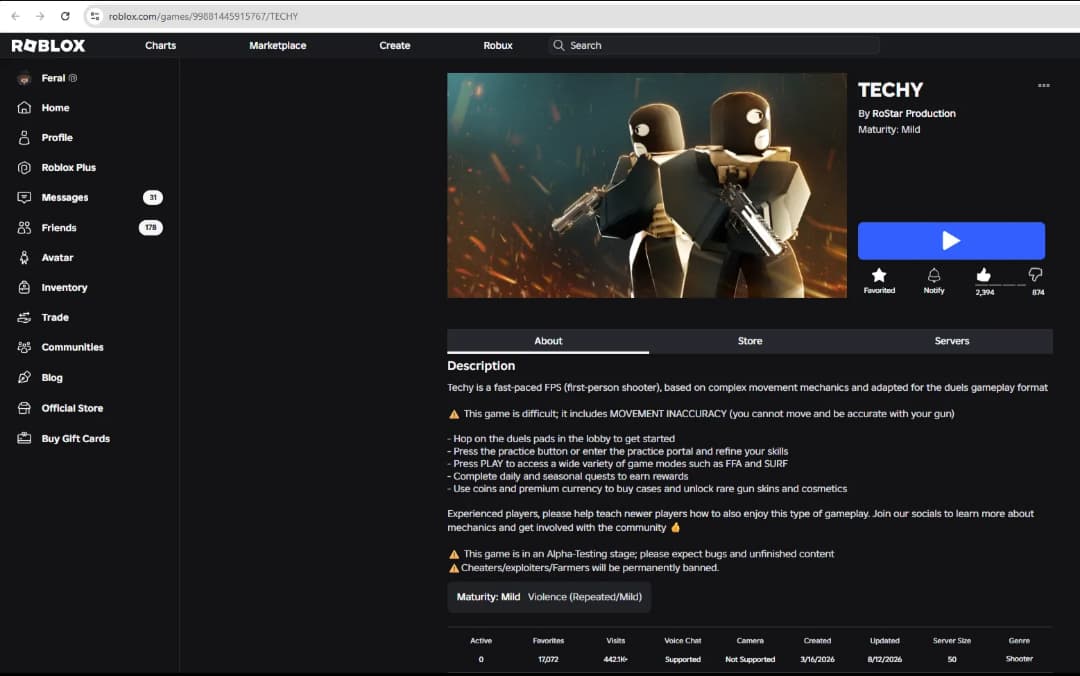Click the Official Store icon
The height and width of the screenshot is (676, 1080).
[24, 408]
